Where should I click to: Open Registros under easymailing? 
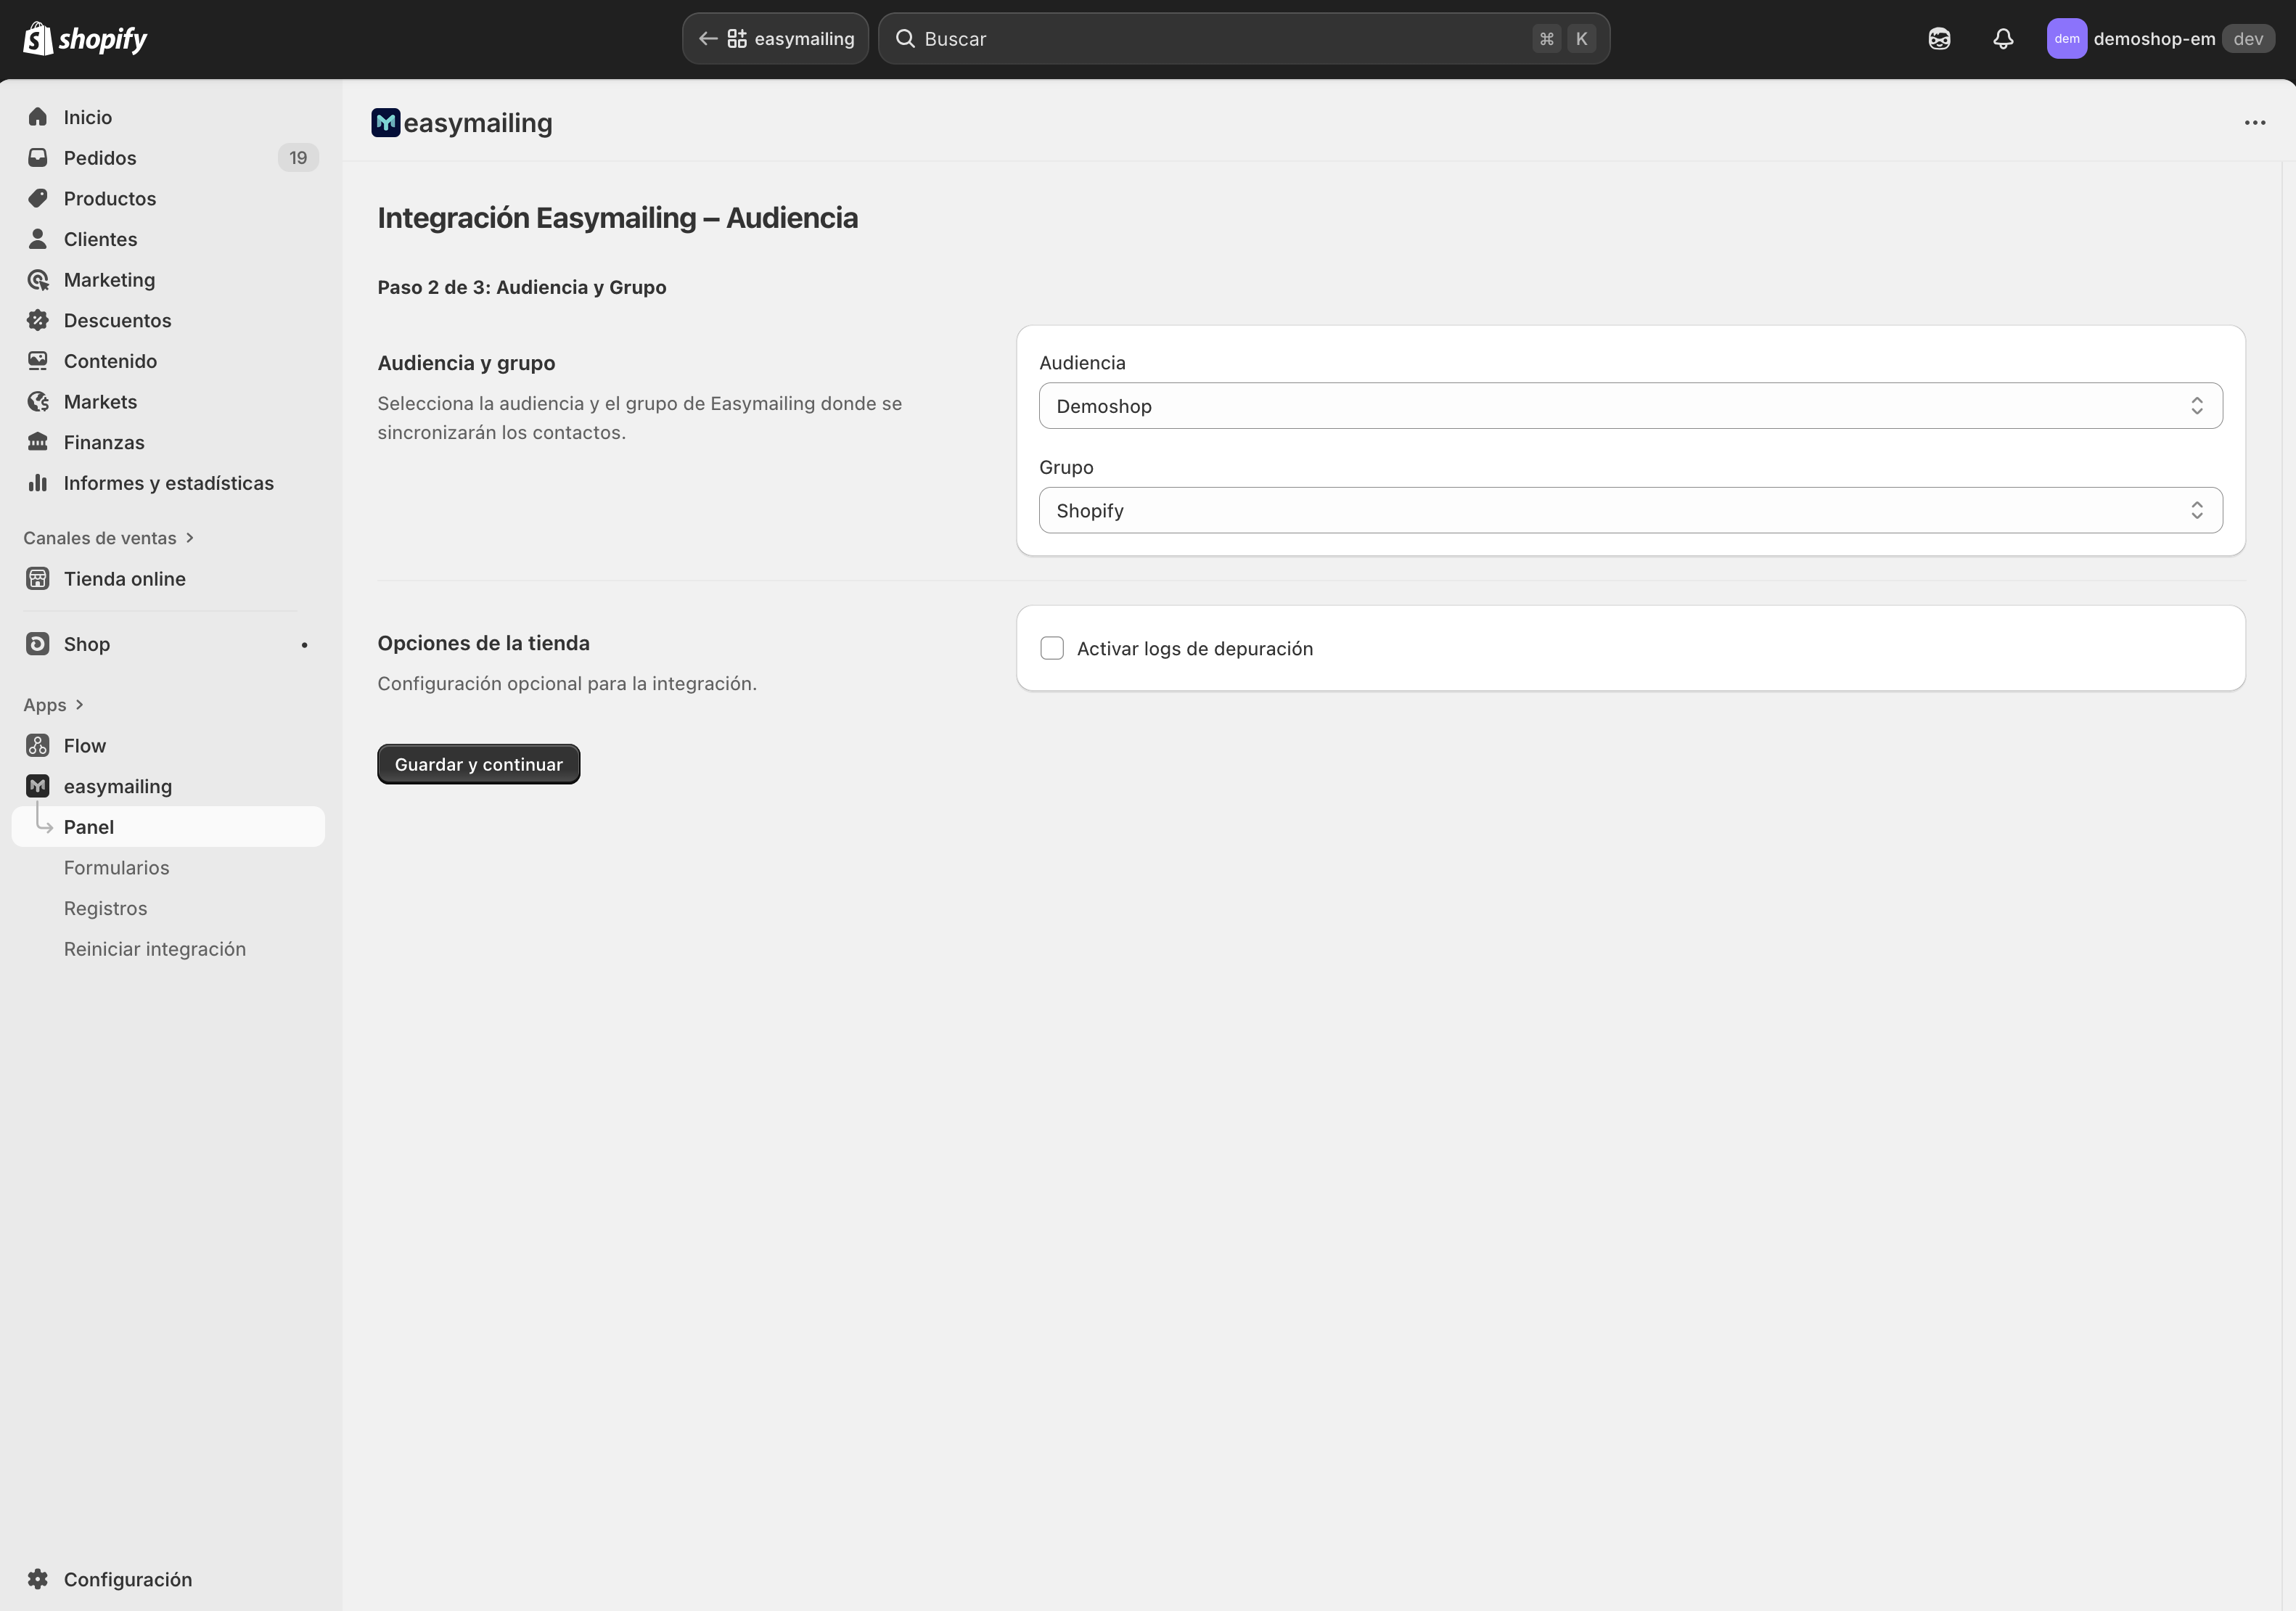coord(105,908)
